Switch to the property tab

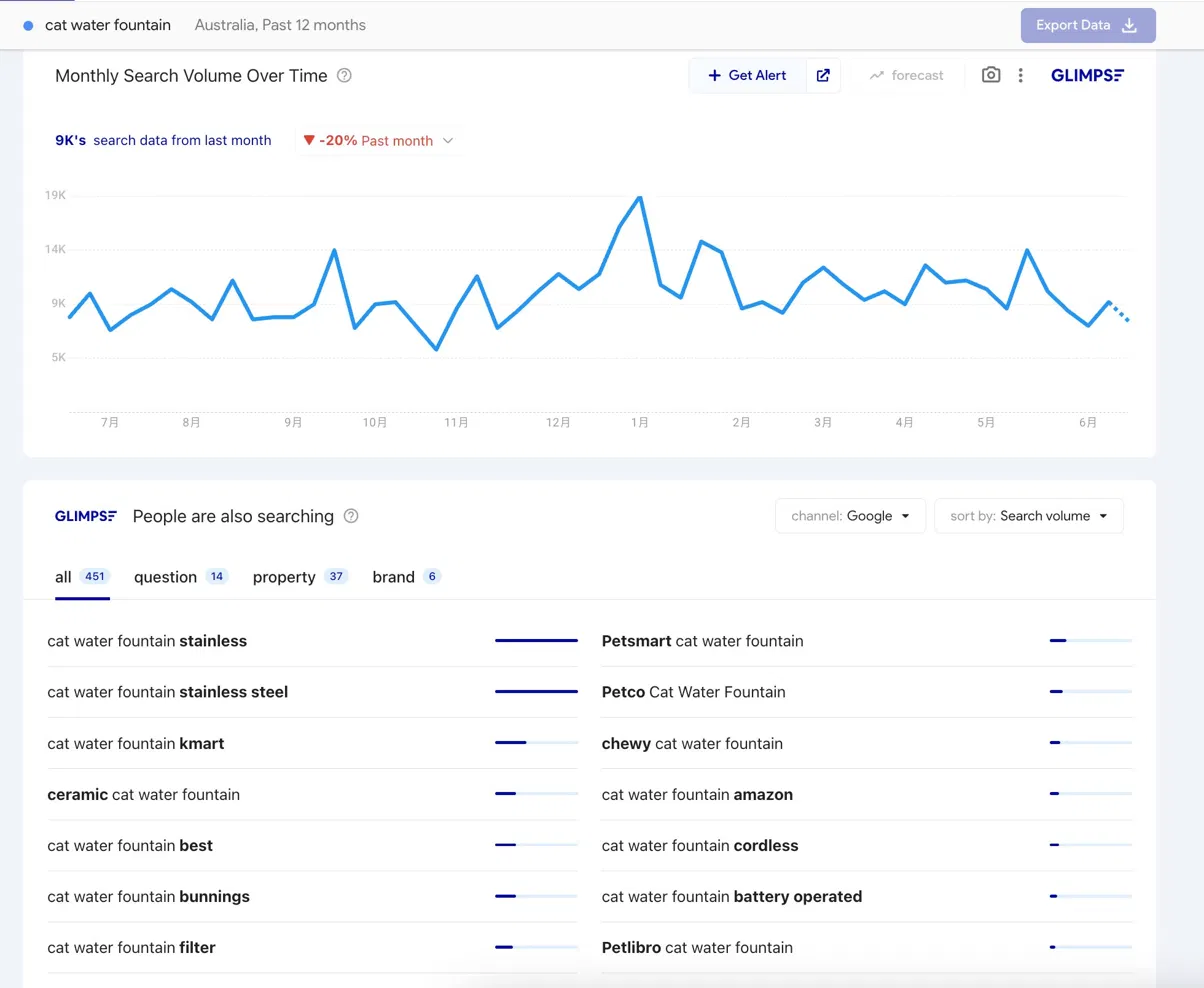pos(300,577)
